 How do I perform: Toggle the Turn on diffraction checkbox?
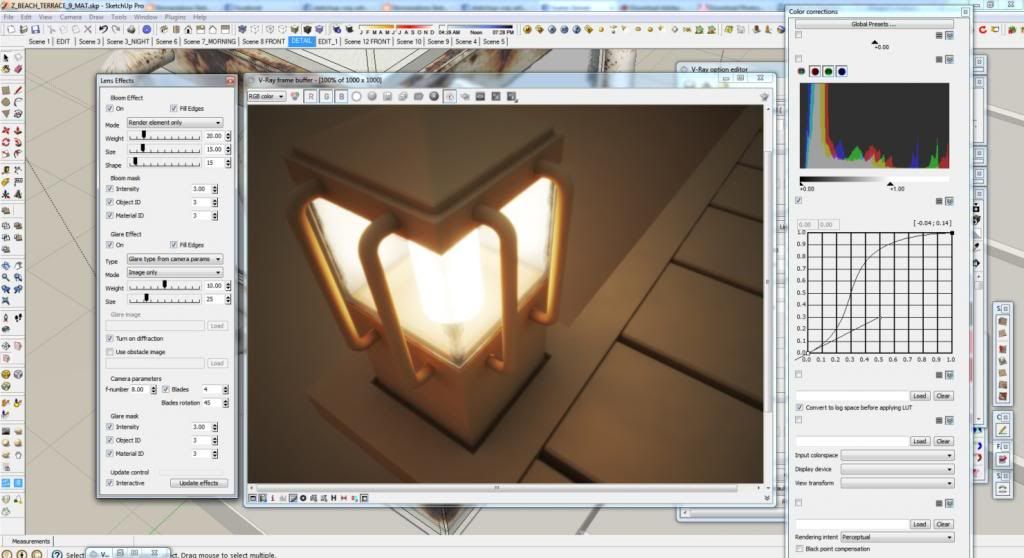pyautogui.click(x=110, y=339)
